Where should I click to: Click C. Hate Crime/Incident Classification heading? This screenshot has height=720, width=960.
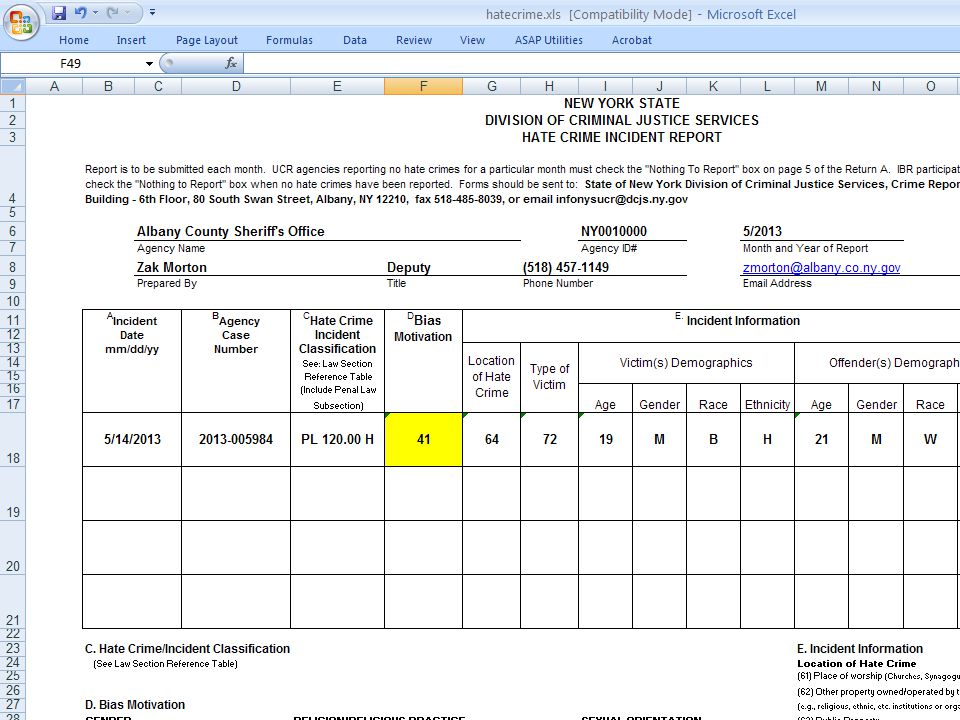[187, 648]
